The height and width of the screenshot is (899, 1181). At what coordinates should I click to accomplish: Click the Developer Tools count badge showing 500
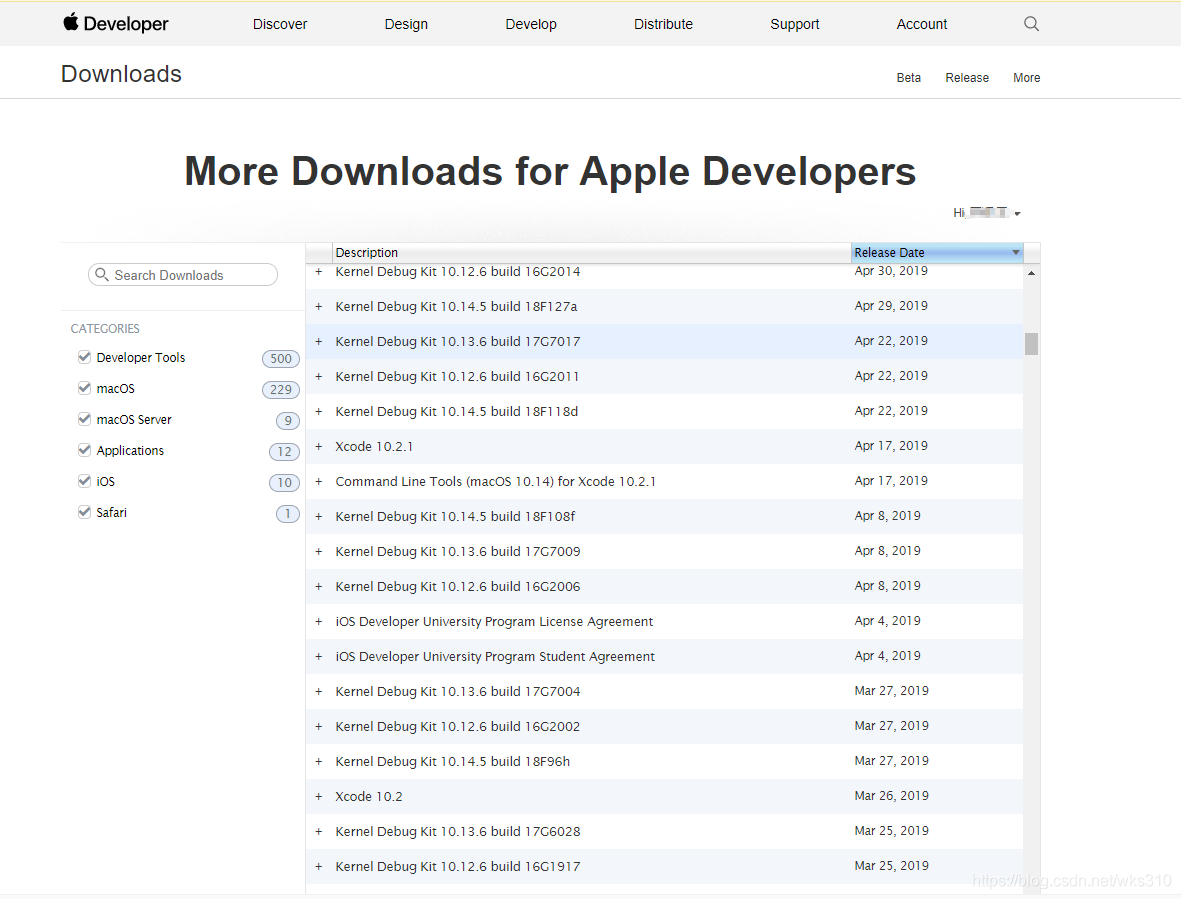click(281, 358)
